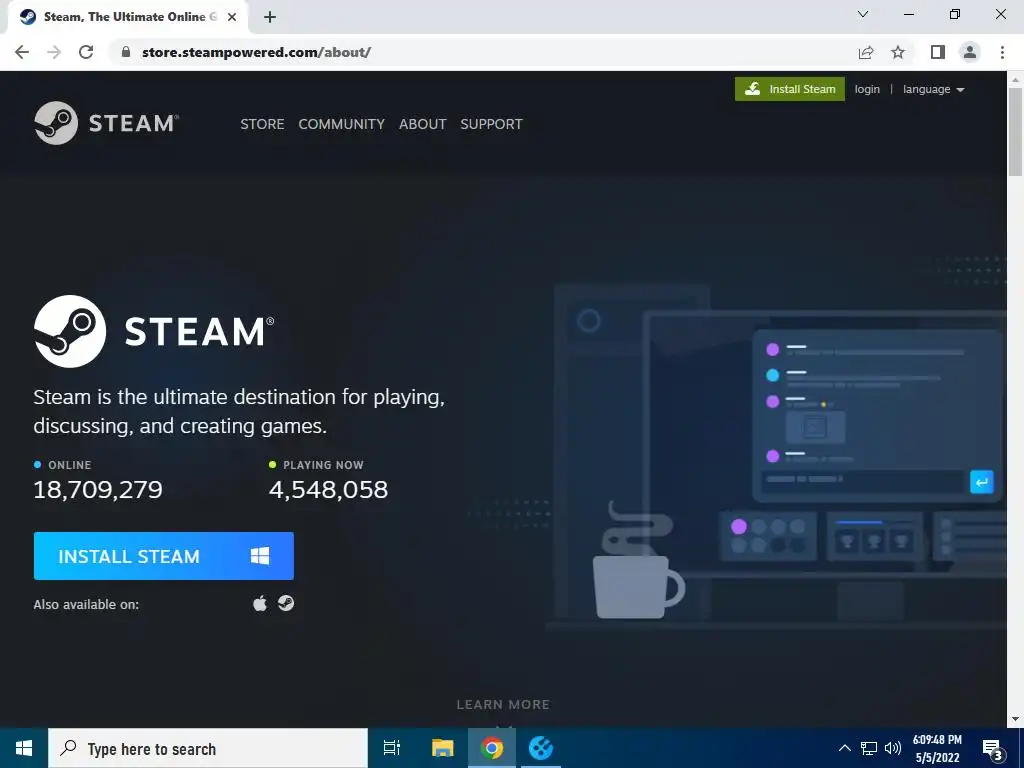This screenshot has height=768, width=1024.
Task: Reload the Steam page
Action: (x=86, y=52)
